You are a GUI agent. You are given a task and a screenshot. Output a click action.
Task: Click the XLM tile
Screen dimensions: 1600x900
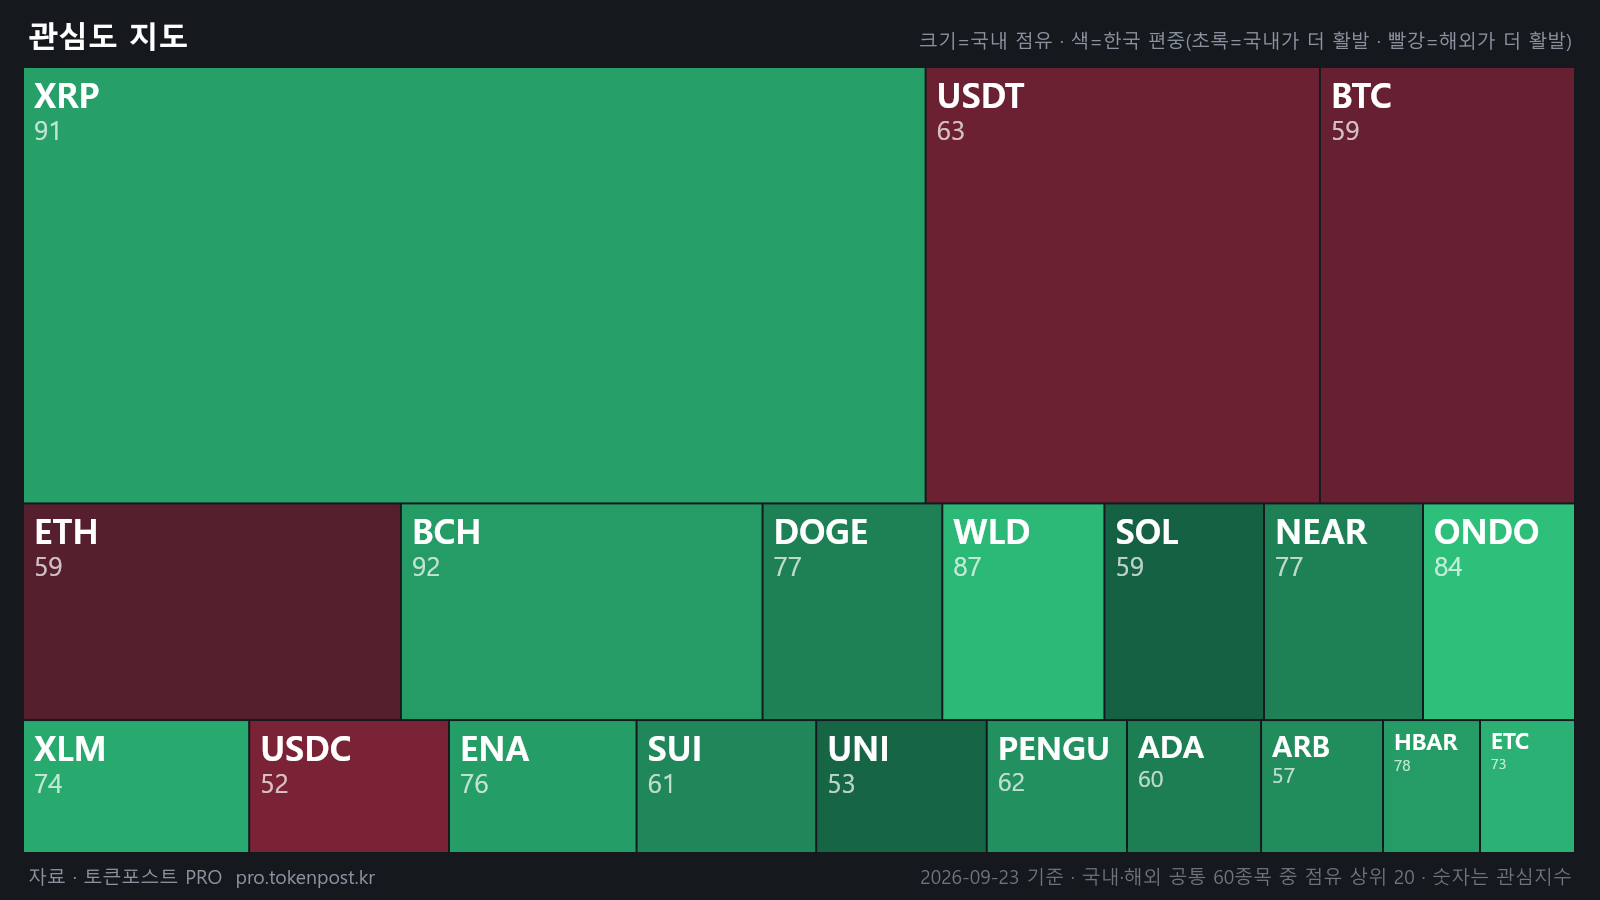(x=136, y=786)
